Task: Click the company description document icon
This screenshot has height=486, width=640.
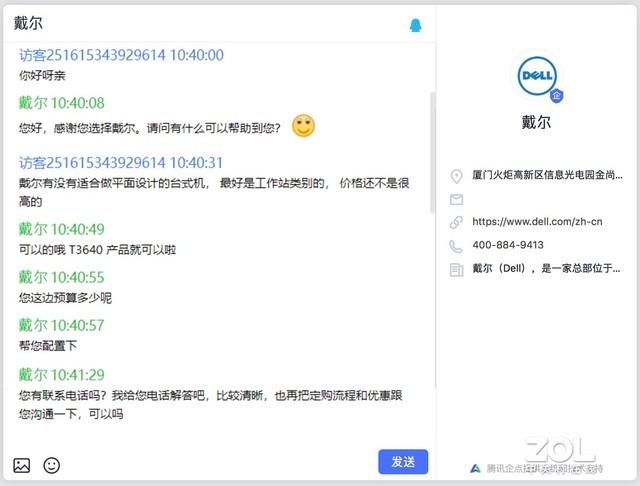Action: [456, 270]
